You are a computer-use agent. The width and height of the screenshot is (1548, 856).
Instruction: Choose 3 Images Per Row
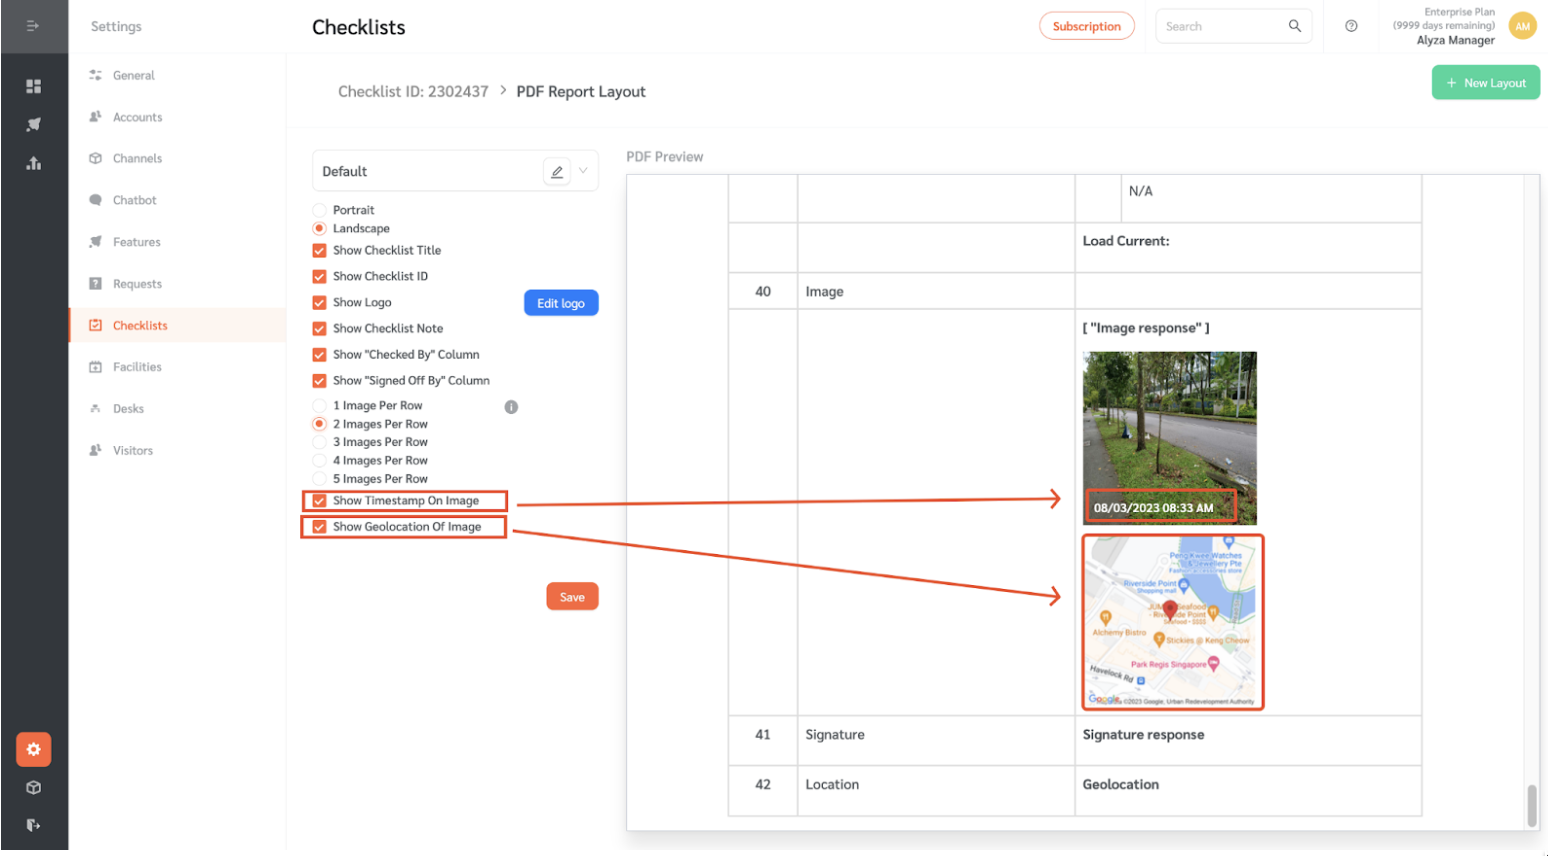320,441
